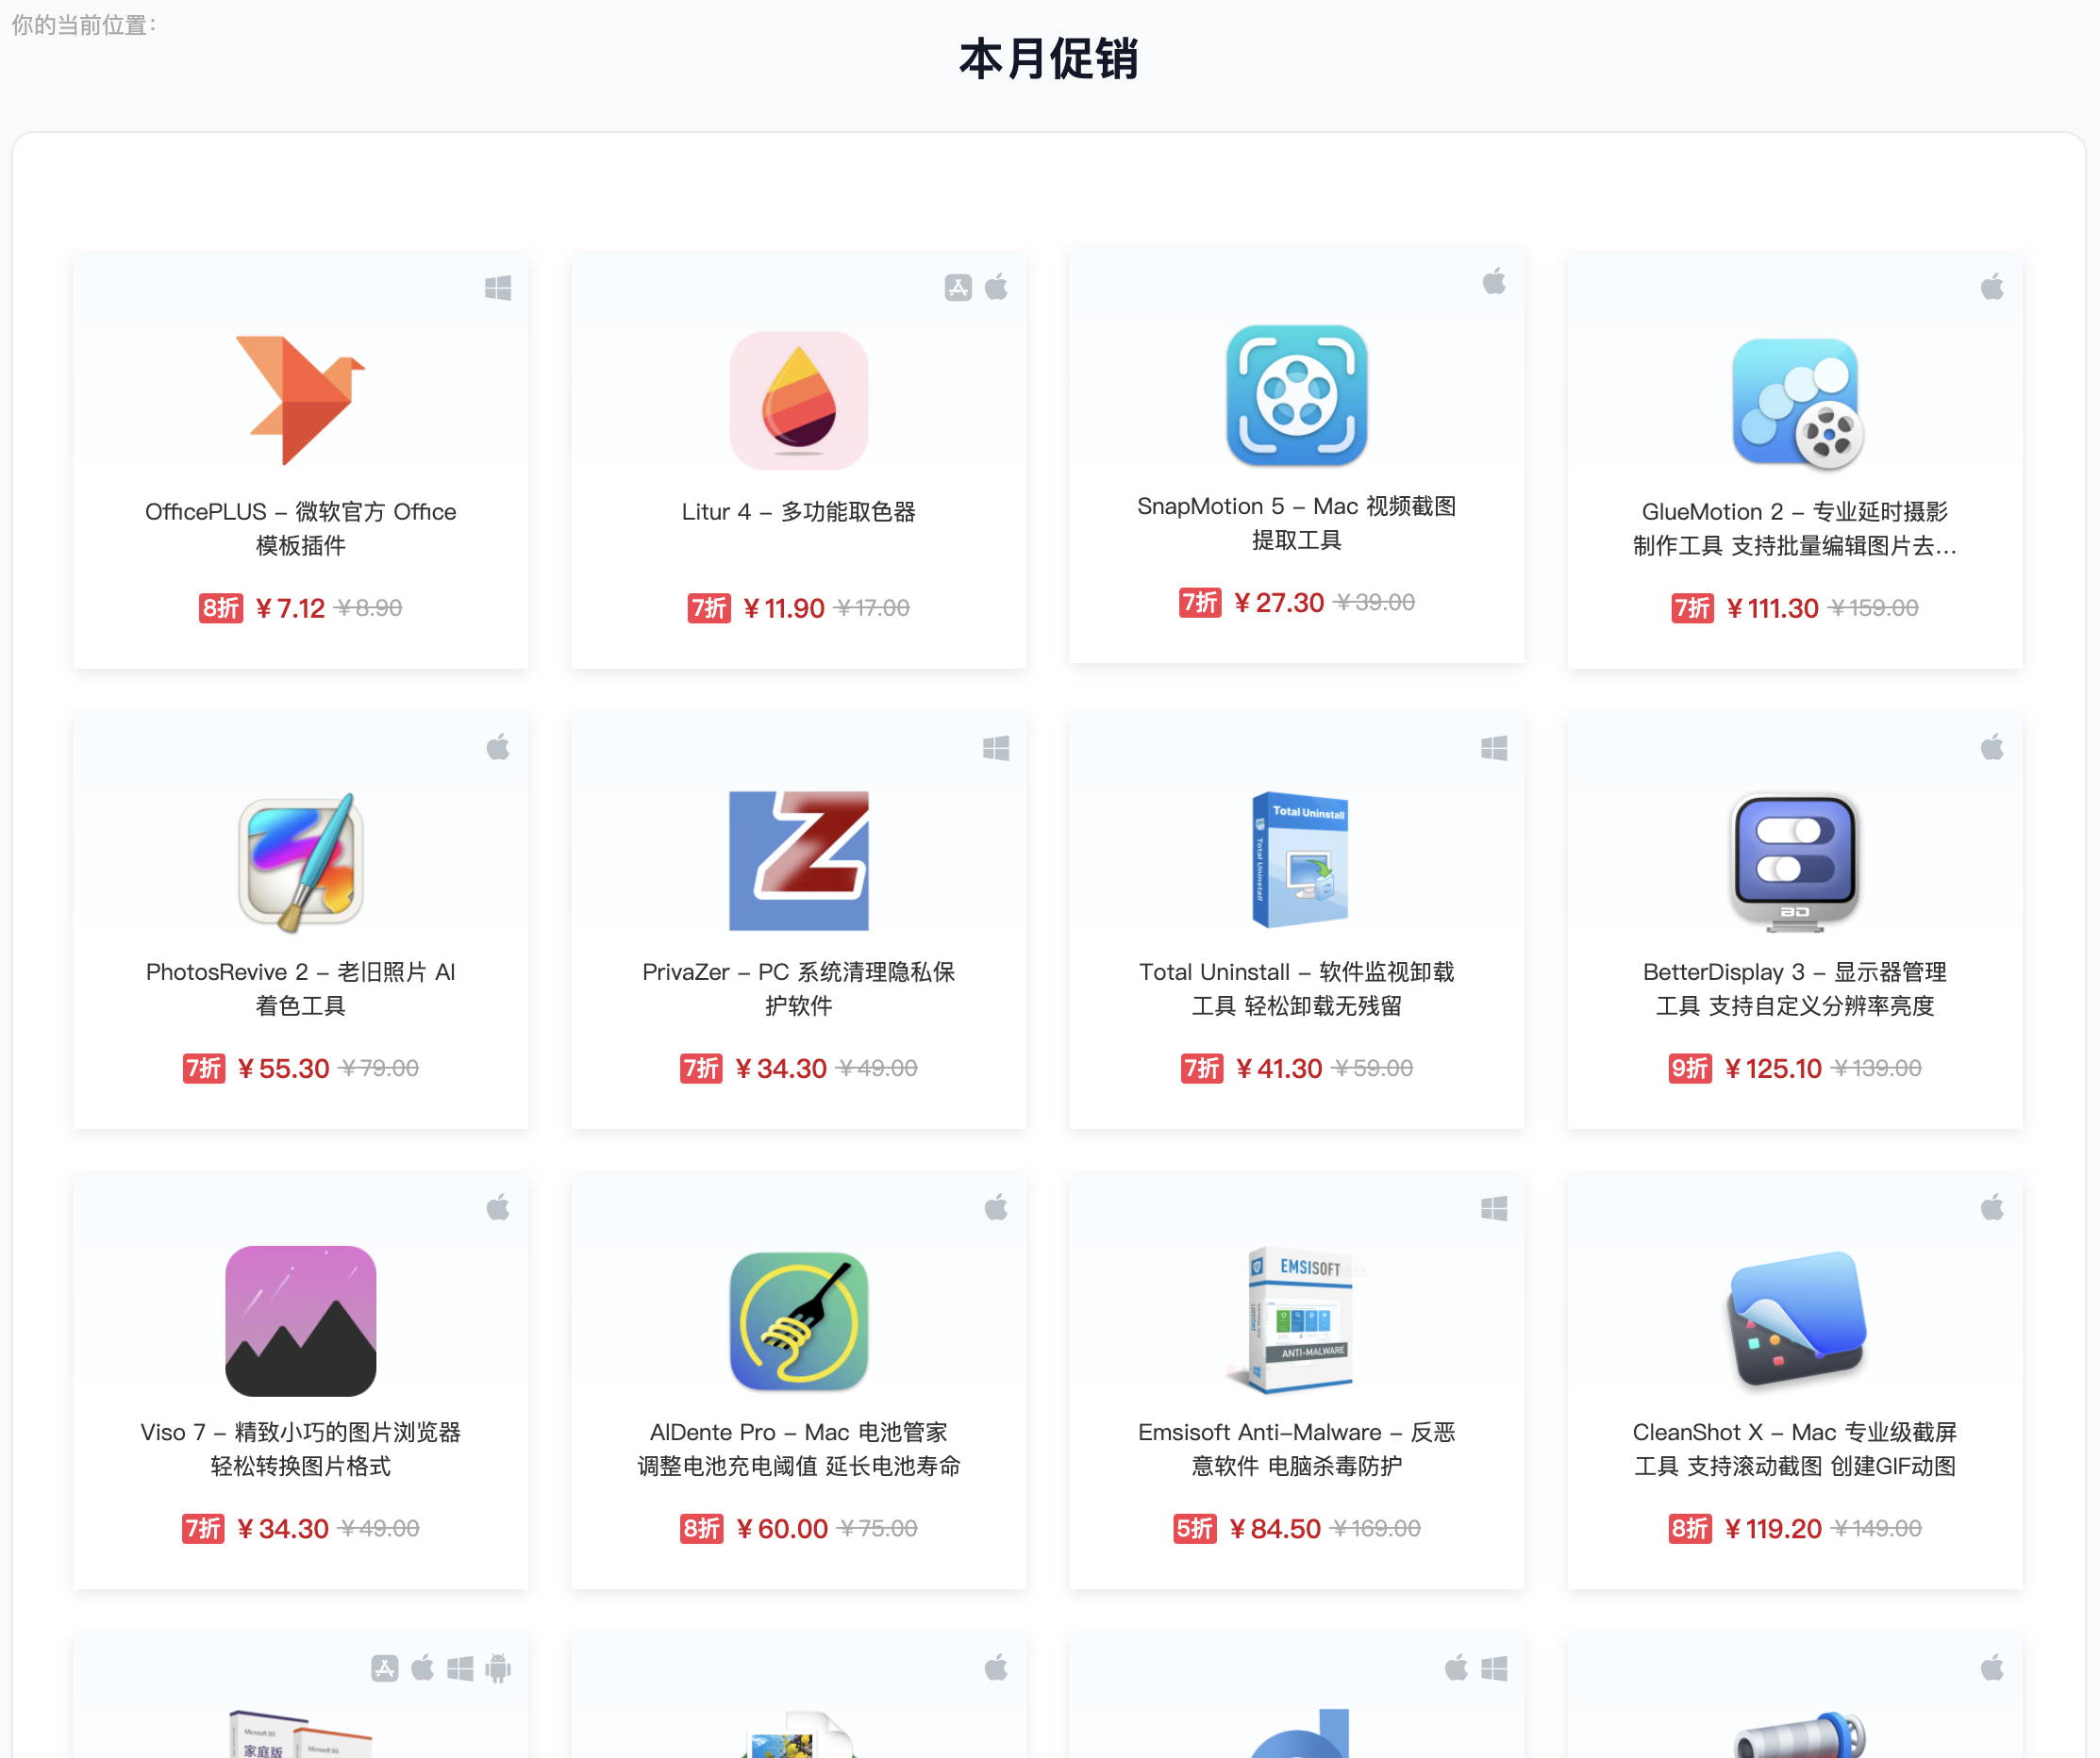This screenshot has height=1758, width=2100.
Task: Open BetterDisplay 3 显示器管理工具 title
Action: 1795,988
